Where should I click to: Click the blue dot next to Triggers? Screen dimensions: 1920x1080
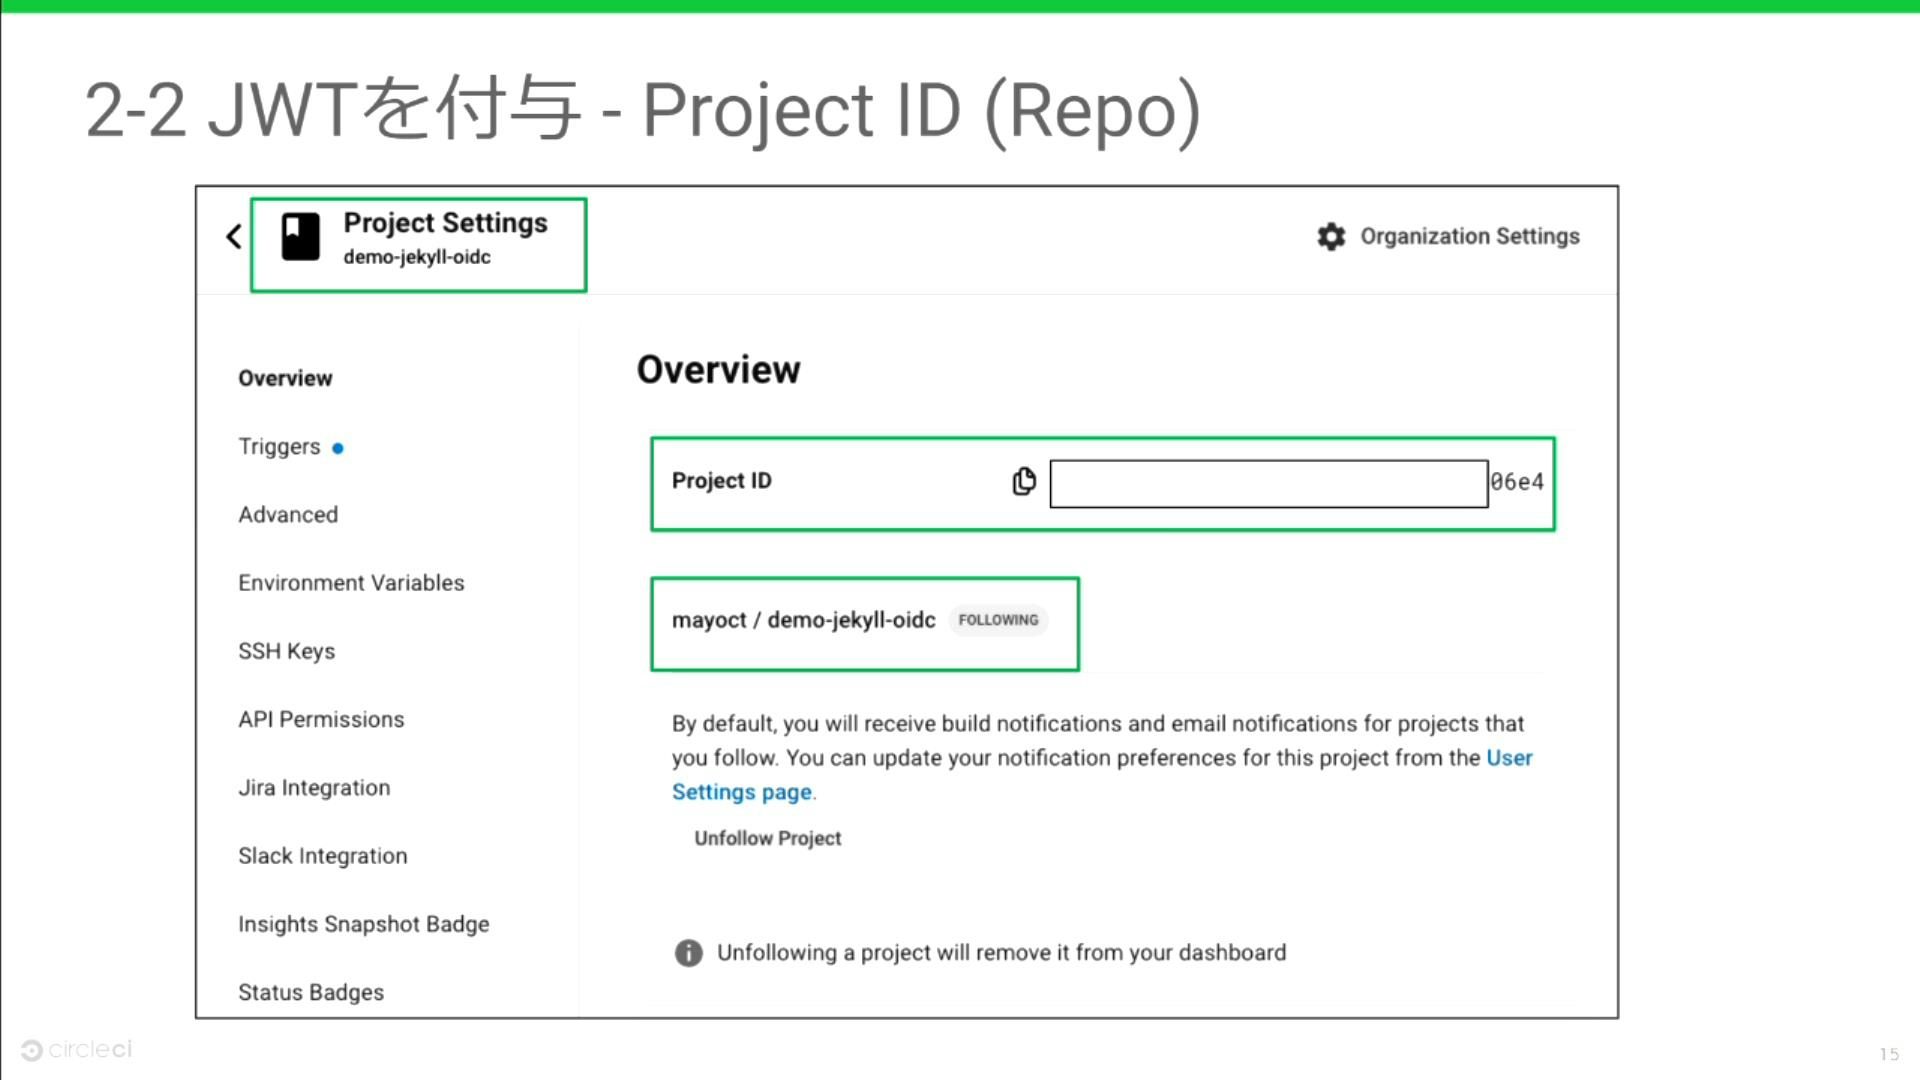pos(337,448)
